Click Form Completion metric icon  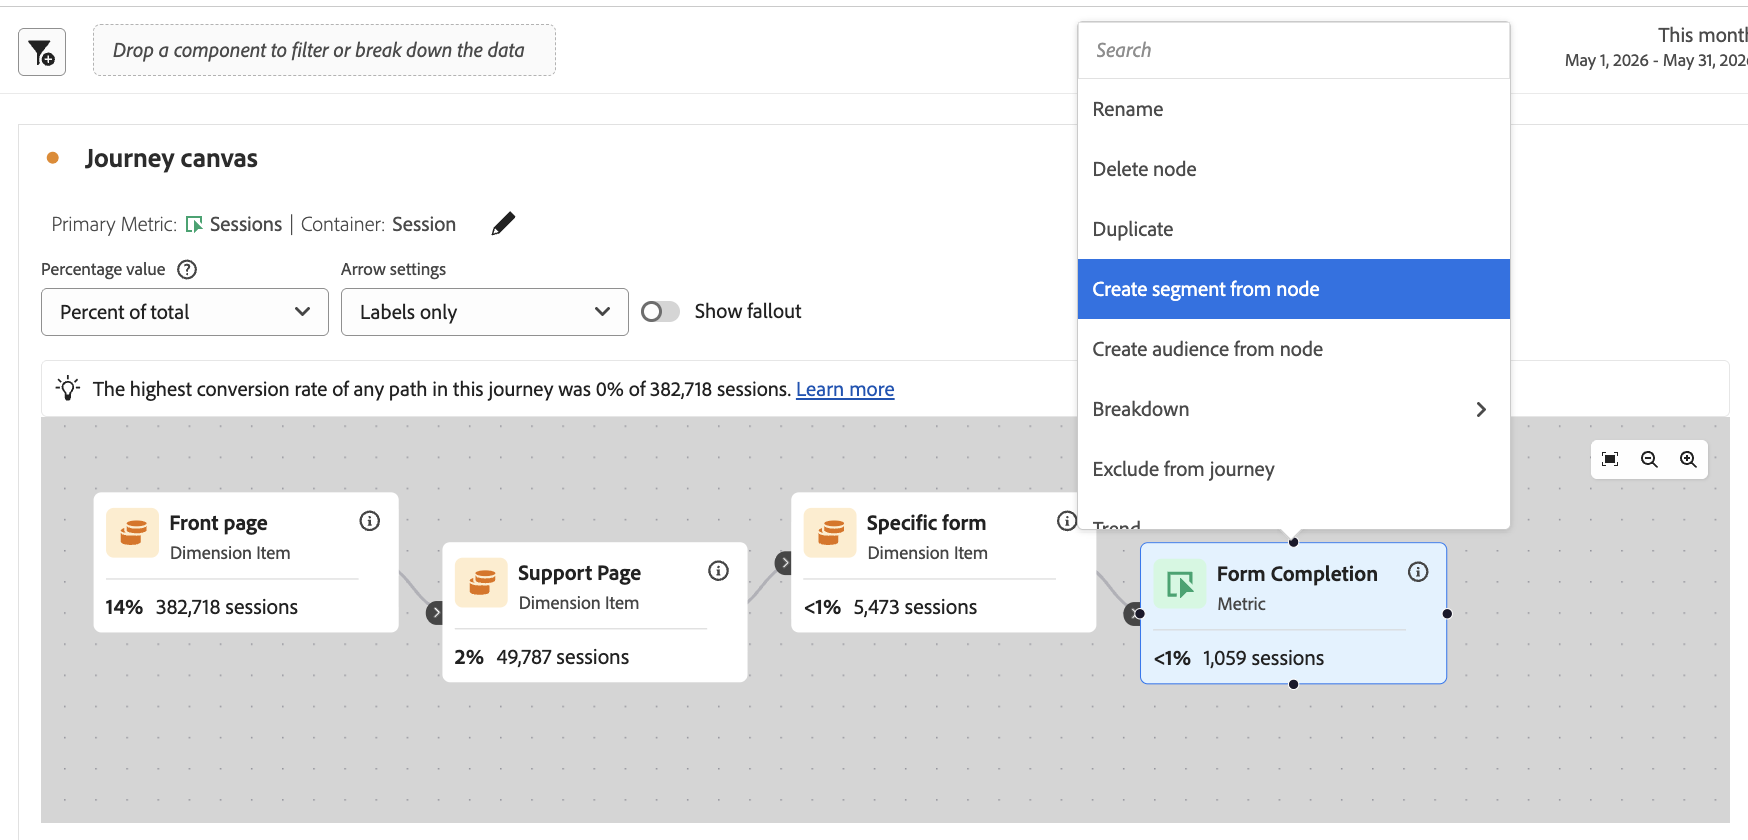pos(1180,584)
